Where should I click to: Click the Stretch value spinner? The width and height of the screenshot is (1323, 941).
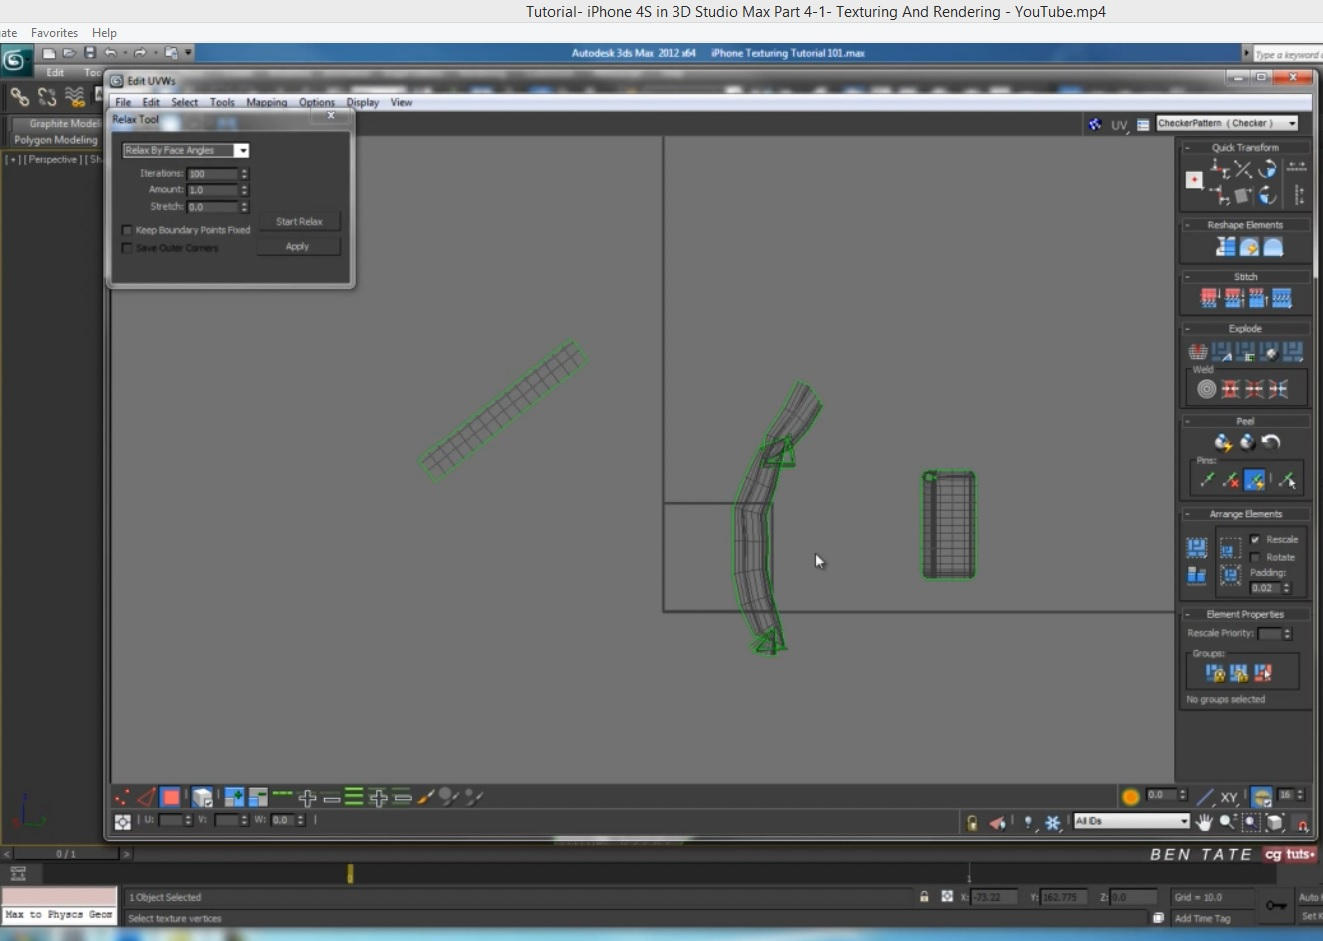(244, 207)
